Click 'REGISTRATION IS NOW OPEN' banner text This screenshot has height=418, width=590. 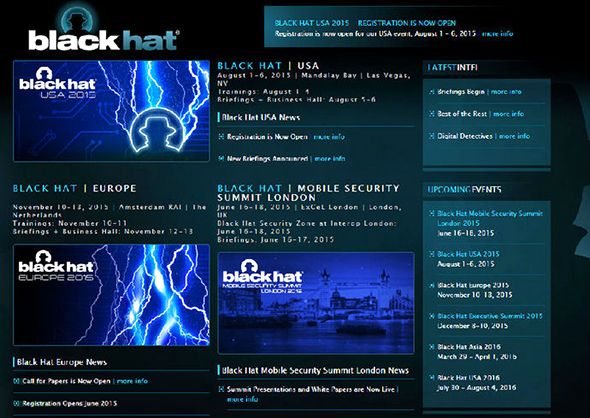coord(407,23)
